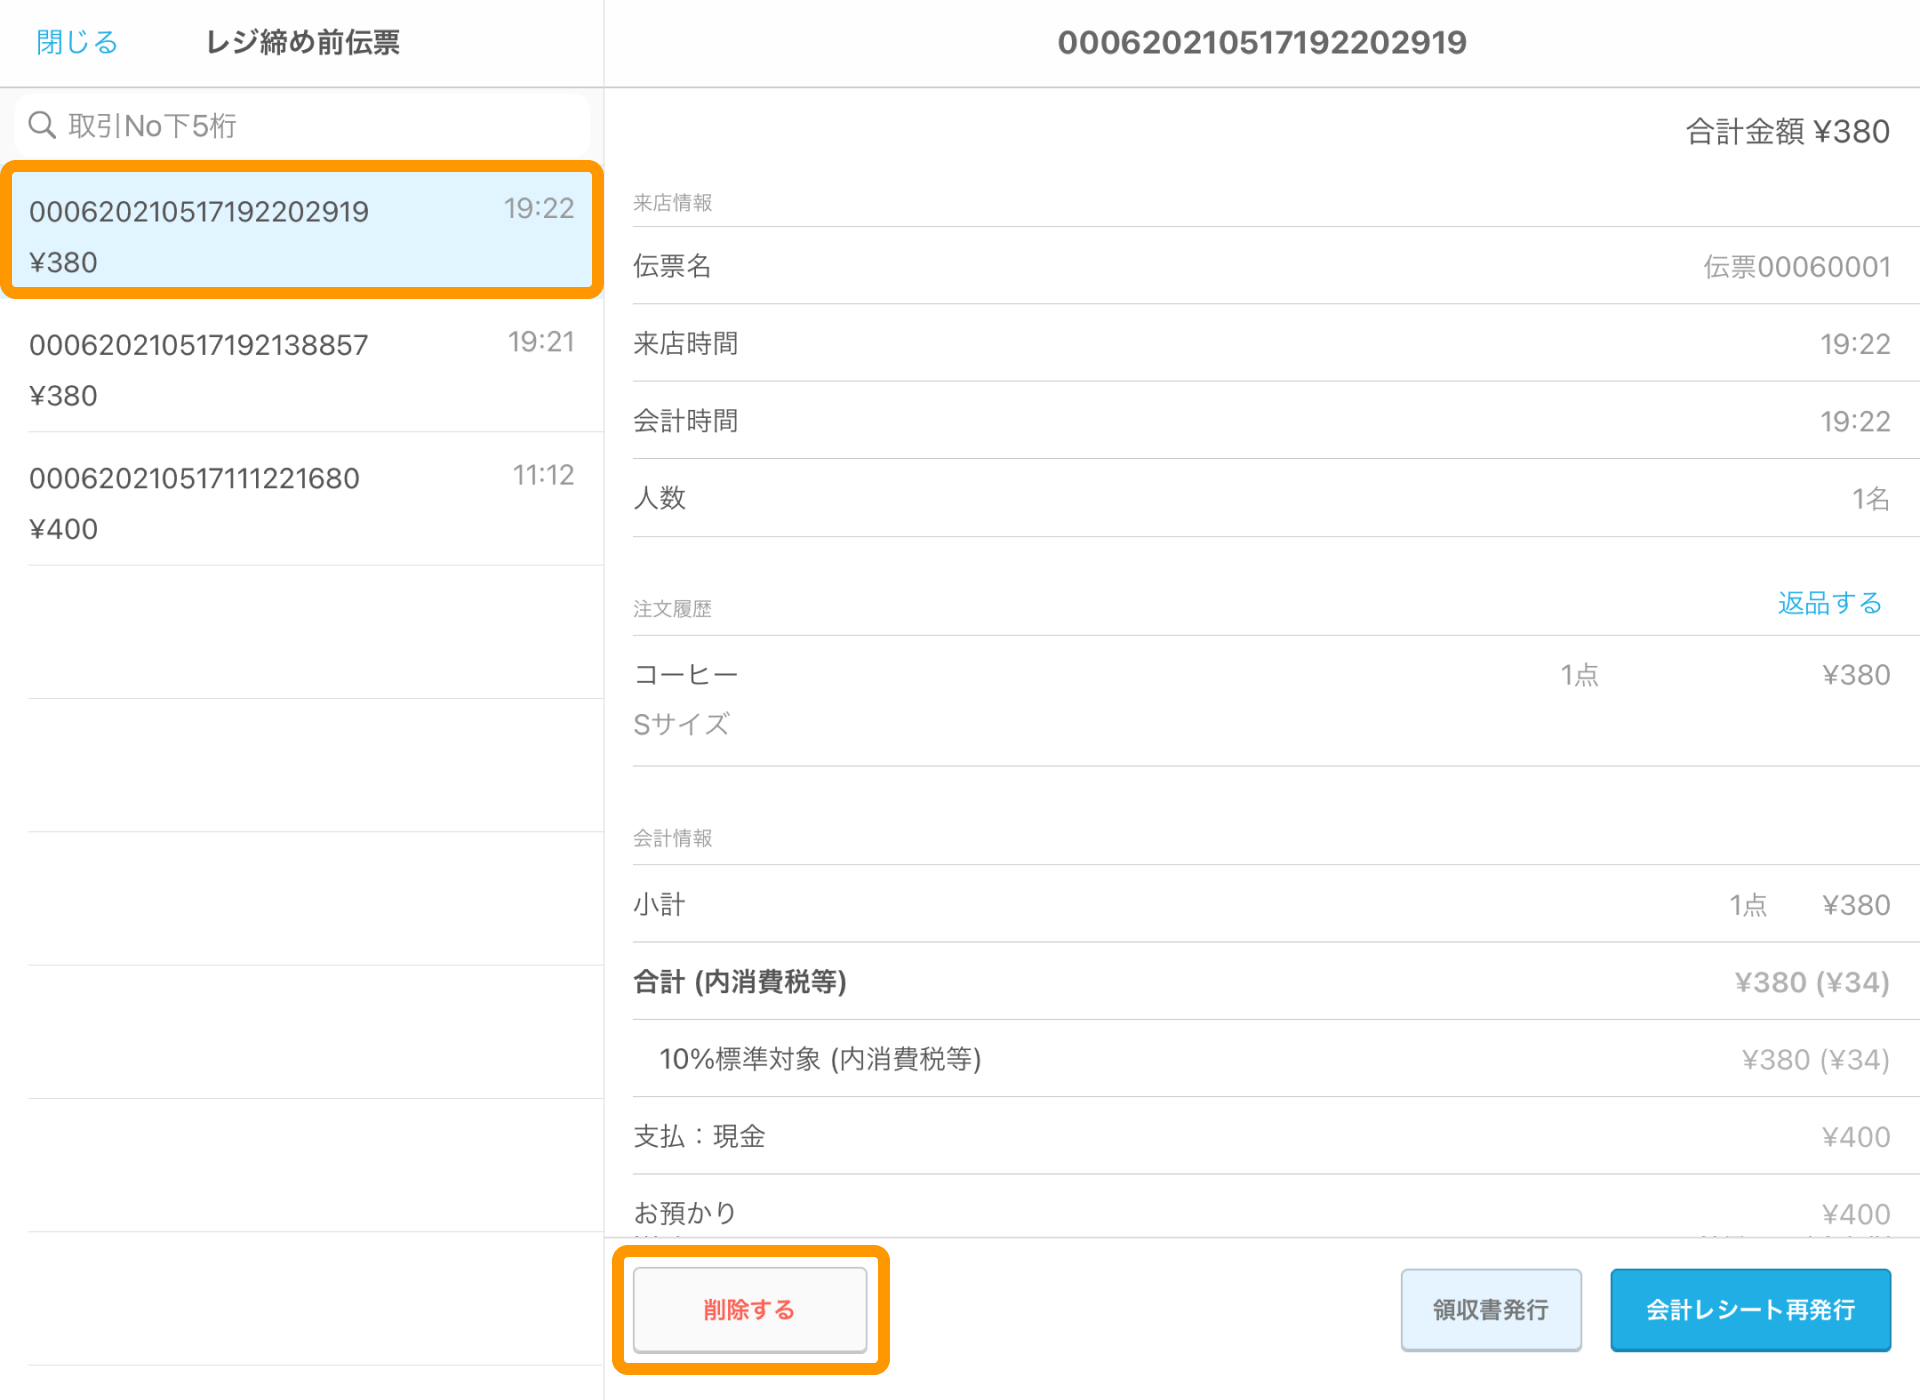The width and height of the screenshot is (1920, 1400).
Task: Tap the 人数 row showing 1名
Action: point(1260,498)
